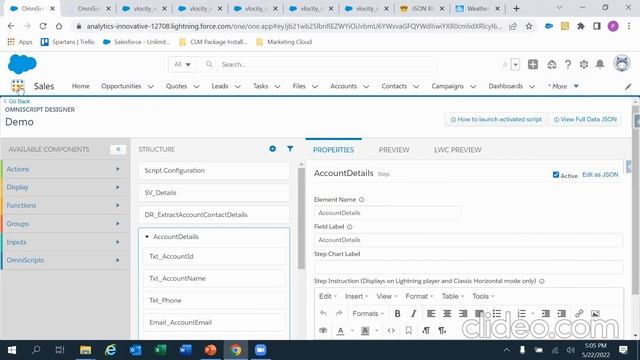Select DR_ExtractAccountContactDetails in Structure

click(x=214, y=215)
